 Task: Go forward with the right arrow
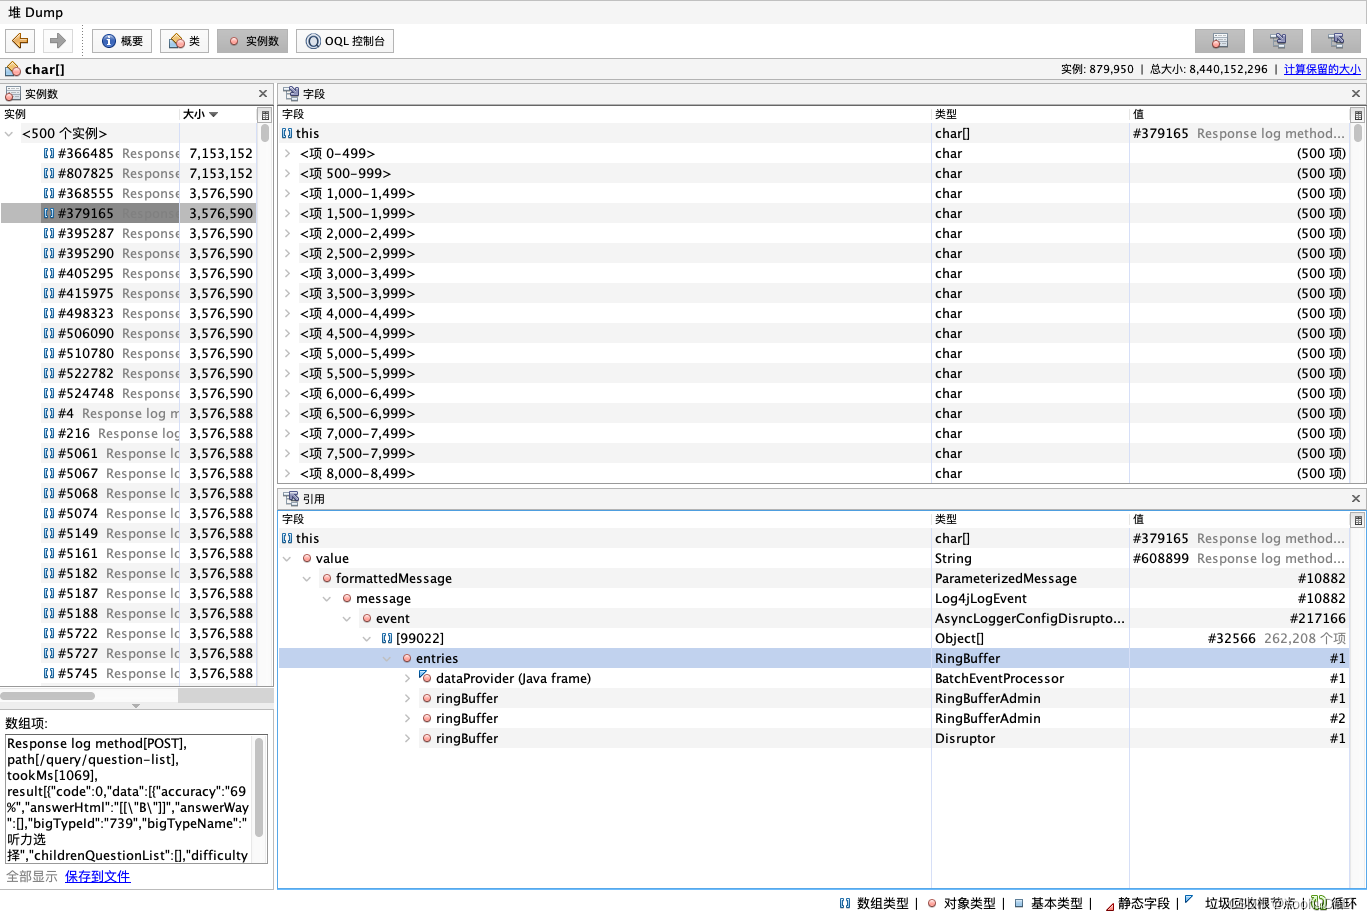coord(57,41)
